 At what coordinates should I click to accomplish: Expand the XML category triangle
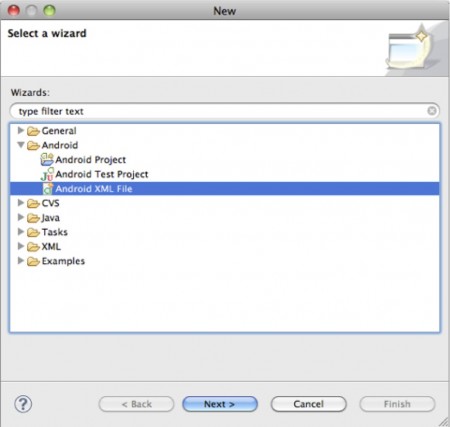coord(21,246)
